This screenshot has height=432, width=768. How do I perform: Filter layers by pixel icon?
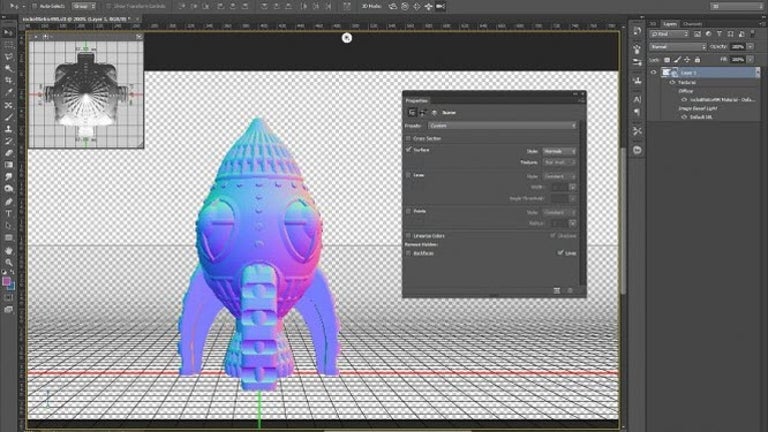point(697,34)
